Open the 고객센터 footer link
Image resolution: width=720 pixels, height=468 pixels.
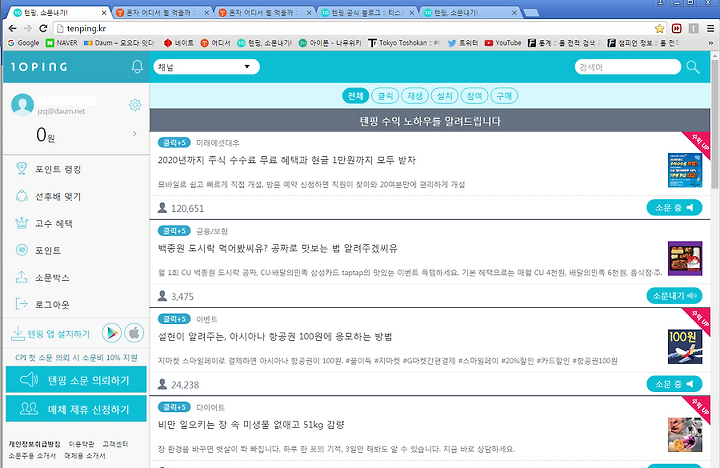[x=115, y=444]
